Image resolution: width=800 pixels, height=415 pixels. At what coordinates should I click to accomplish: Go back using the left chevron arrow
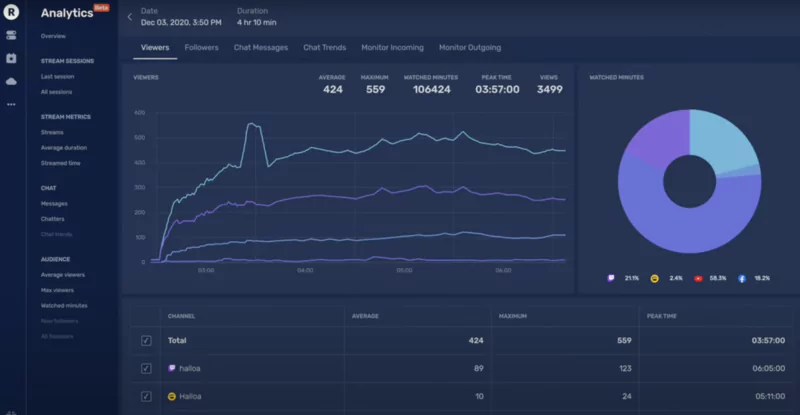point(130,17)
